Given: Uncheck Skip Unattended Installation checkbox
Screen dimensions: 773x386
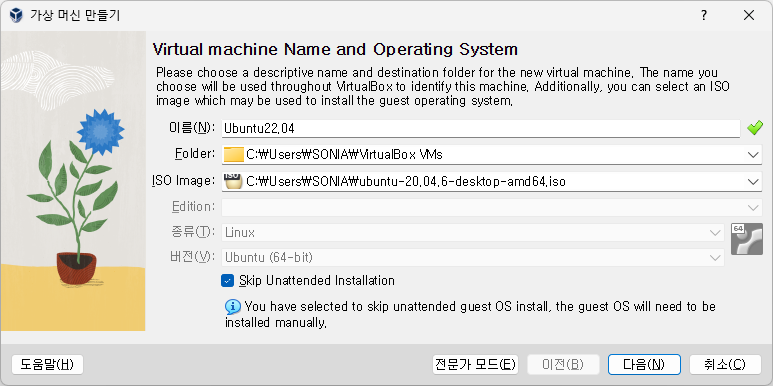Looking at the screenshot, I should (x=227, y=281).
